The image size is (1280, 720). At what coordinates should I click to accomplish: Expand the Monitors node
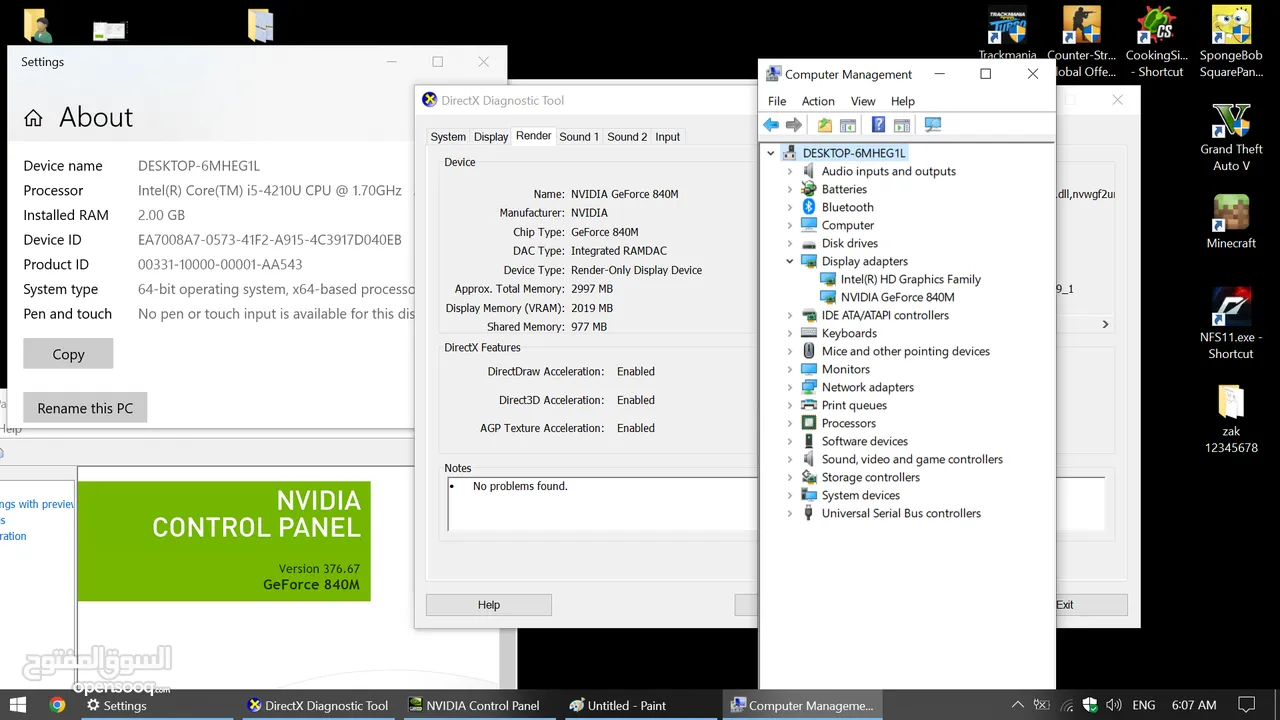pos(789,369)
